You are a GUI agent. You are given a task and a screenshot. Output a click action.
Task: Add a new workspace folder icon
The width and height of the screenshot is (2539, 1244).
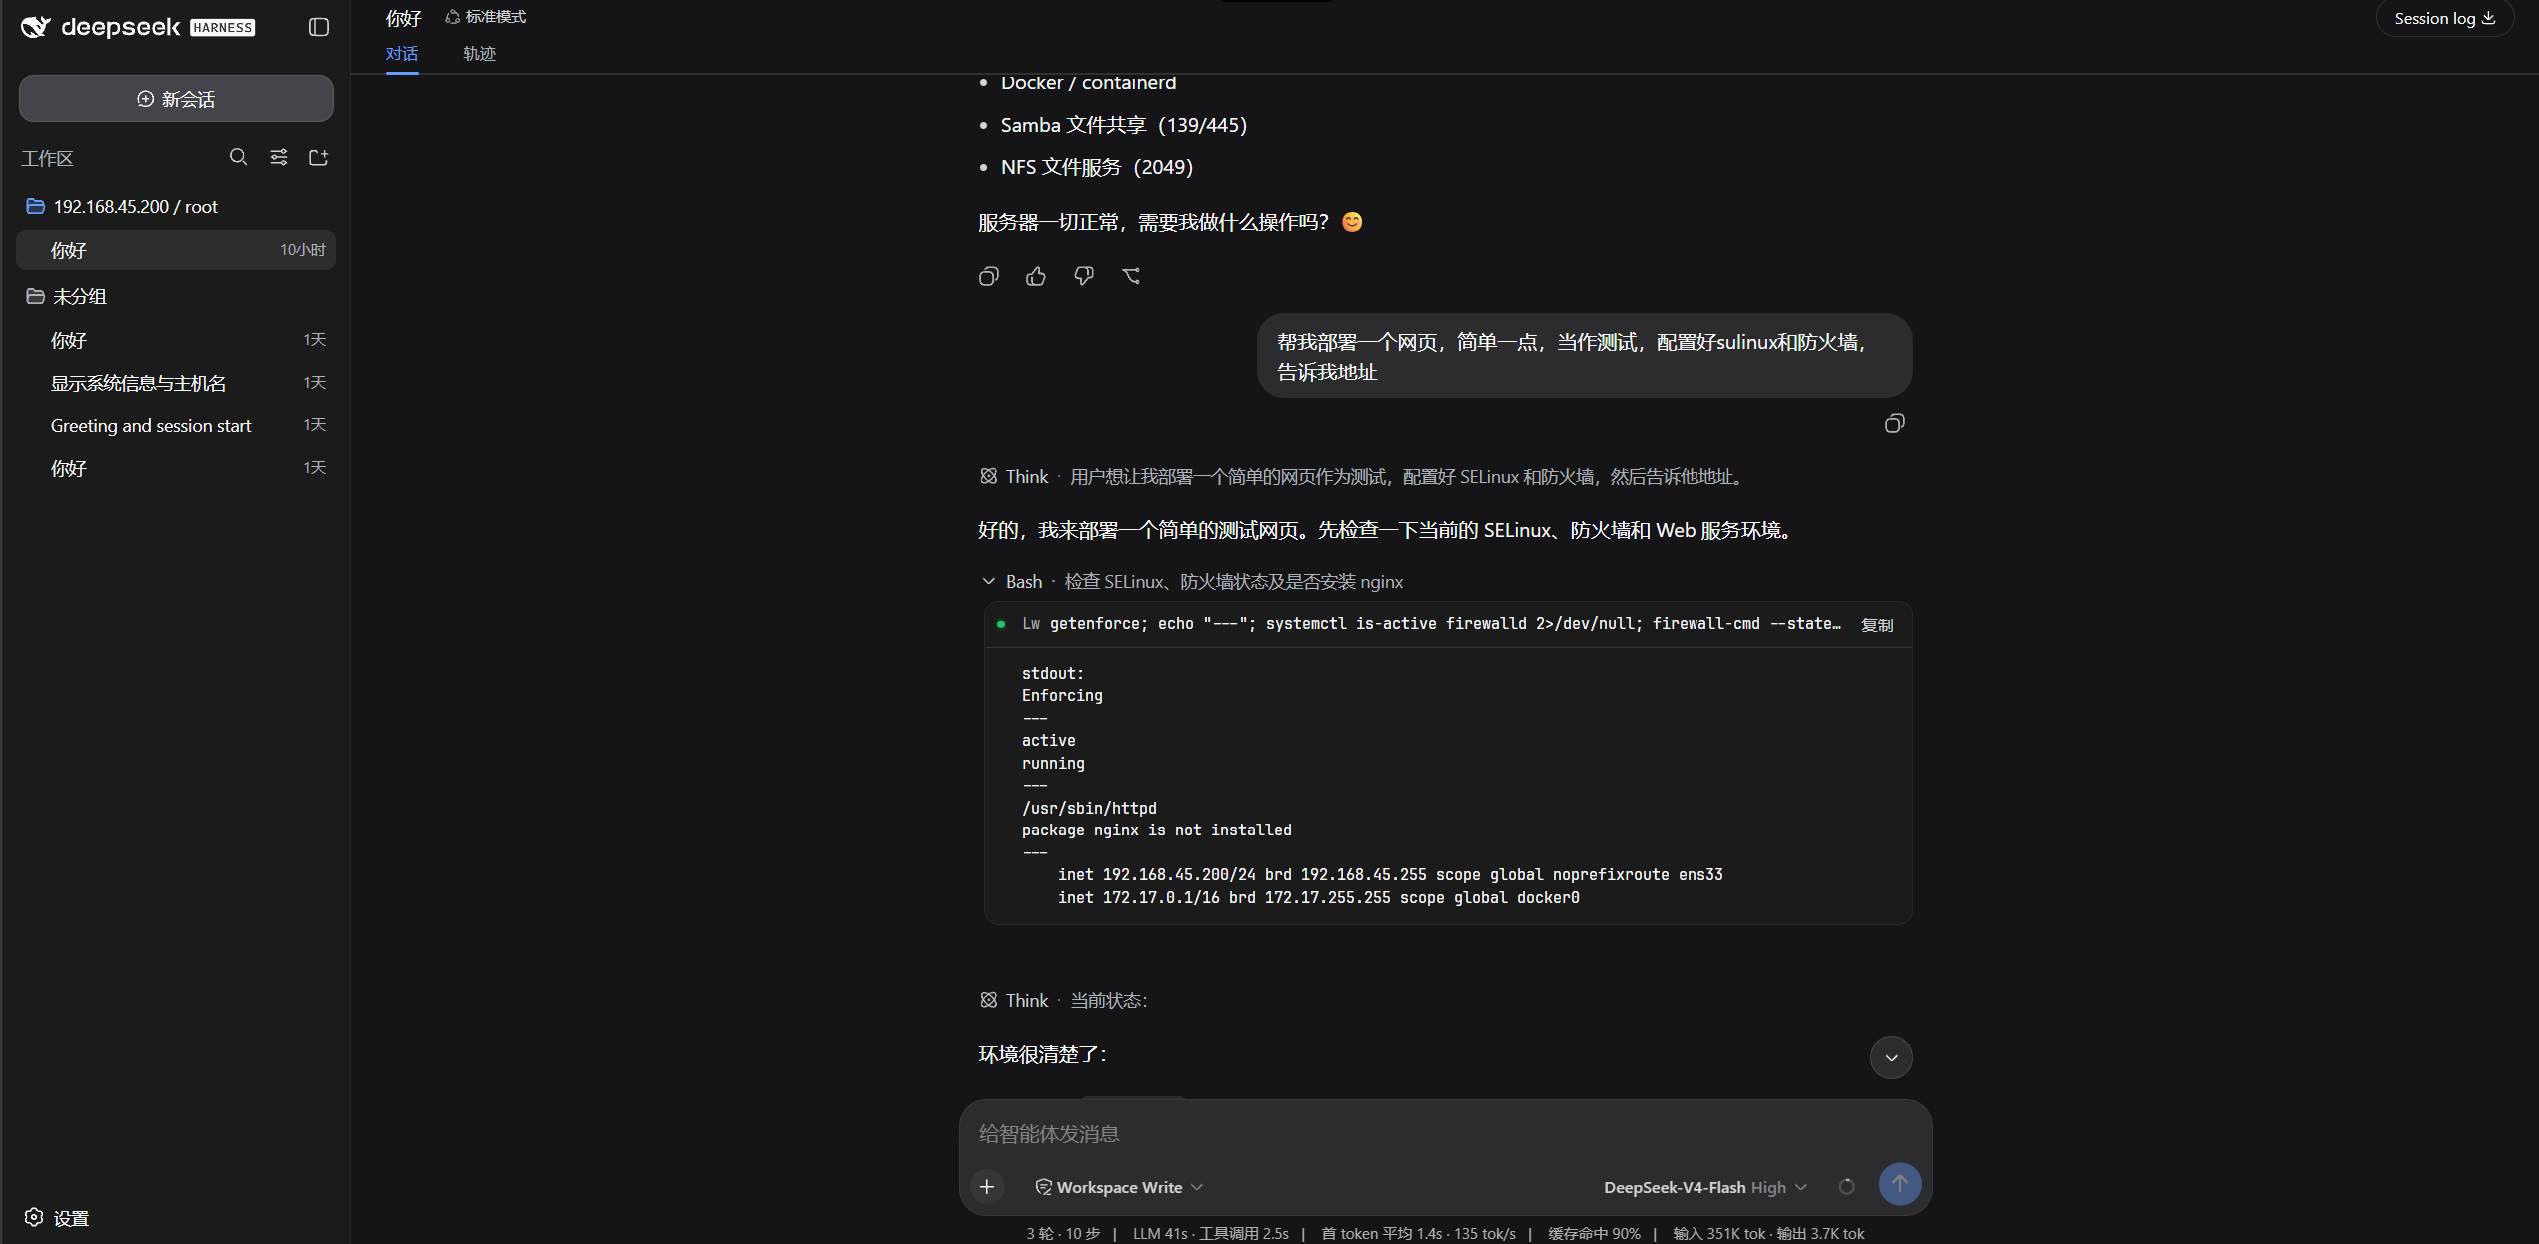click(x=319, y=157)
